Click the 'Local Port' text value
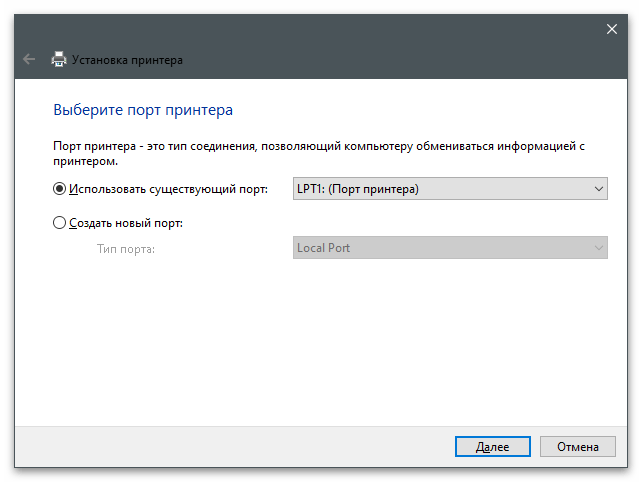The width and height of the screenshot is (642, 482). click(x=324, y=248)
